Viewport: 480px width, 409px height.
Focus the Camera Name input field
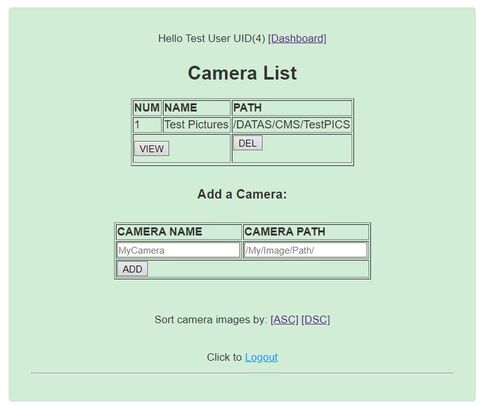tap(178, 250)
